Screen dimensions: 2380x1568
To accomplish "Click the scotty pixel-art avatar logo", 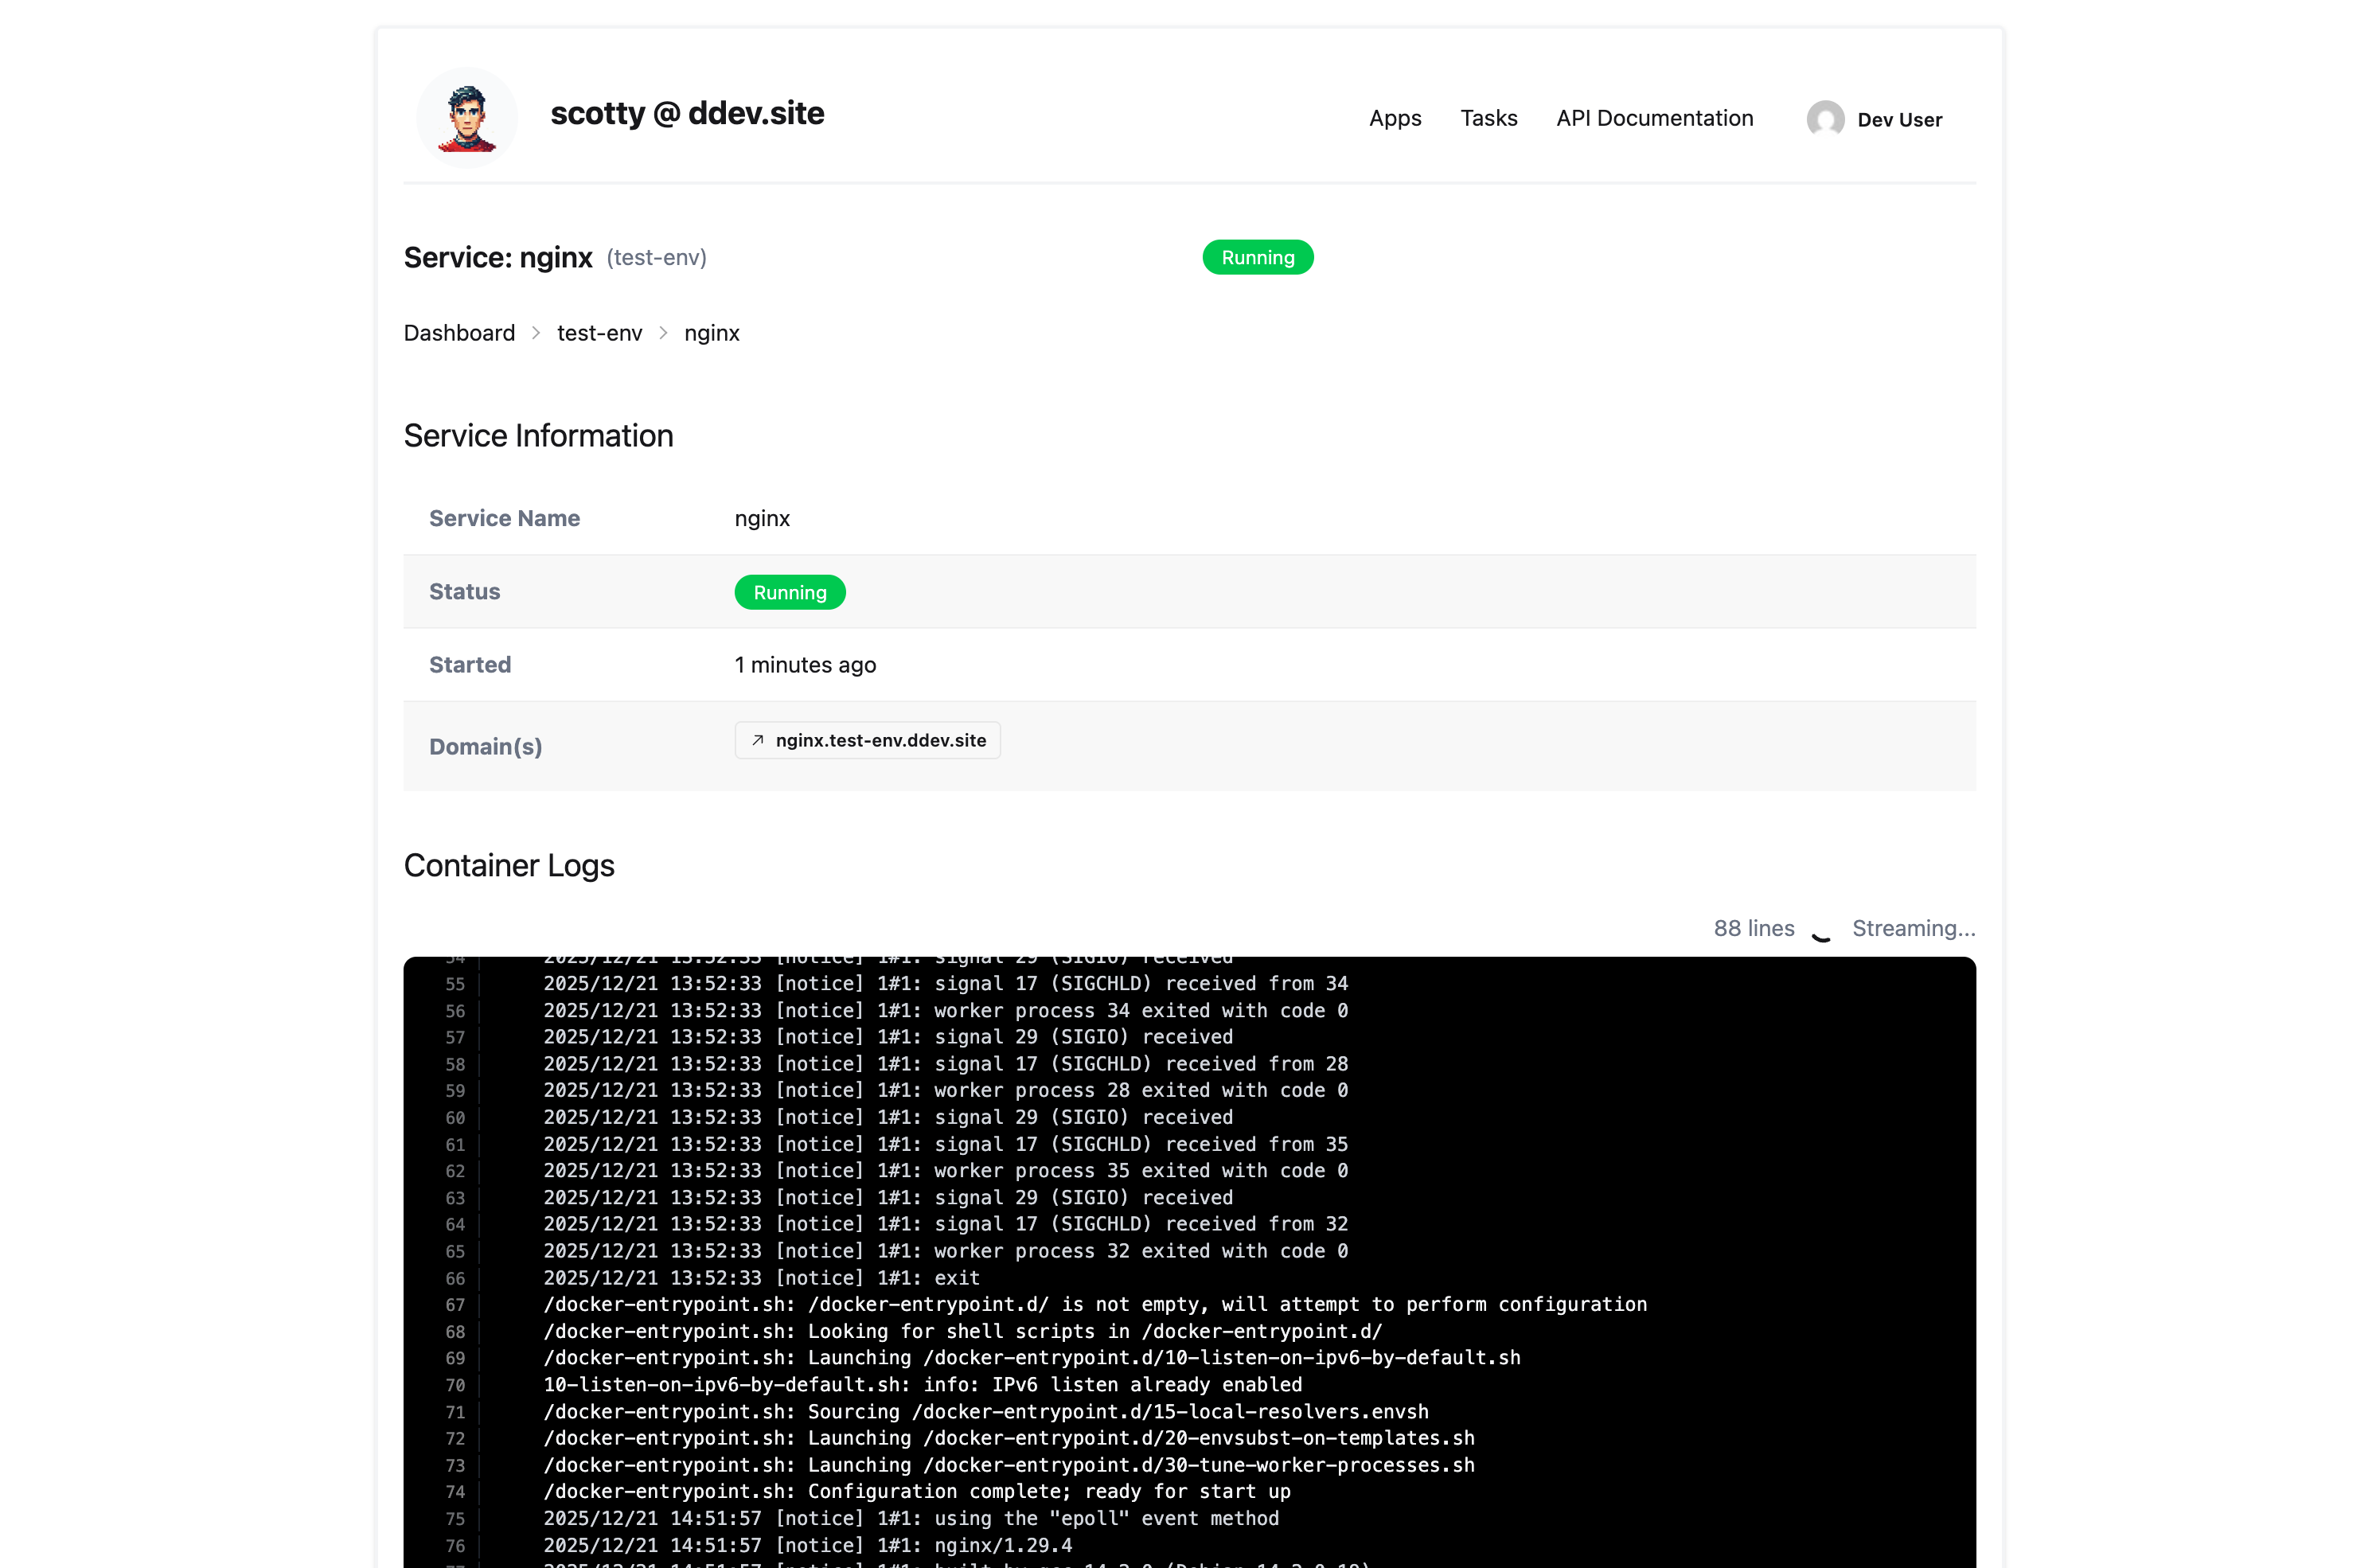I will [466, 116].
